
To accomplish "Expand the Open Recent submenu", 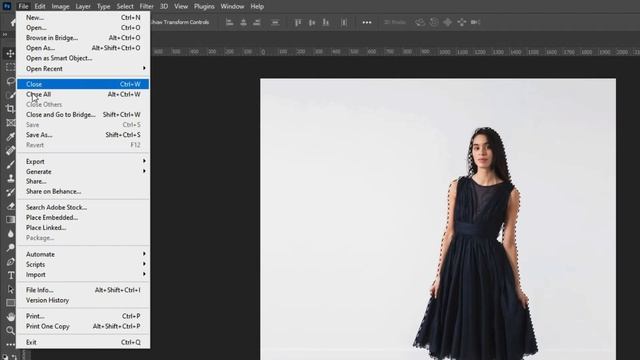I will (83, 69).
